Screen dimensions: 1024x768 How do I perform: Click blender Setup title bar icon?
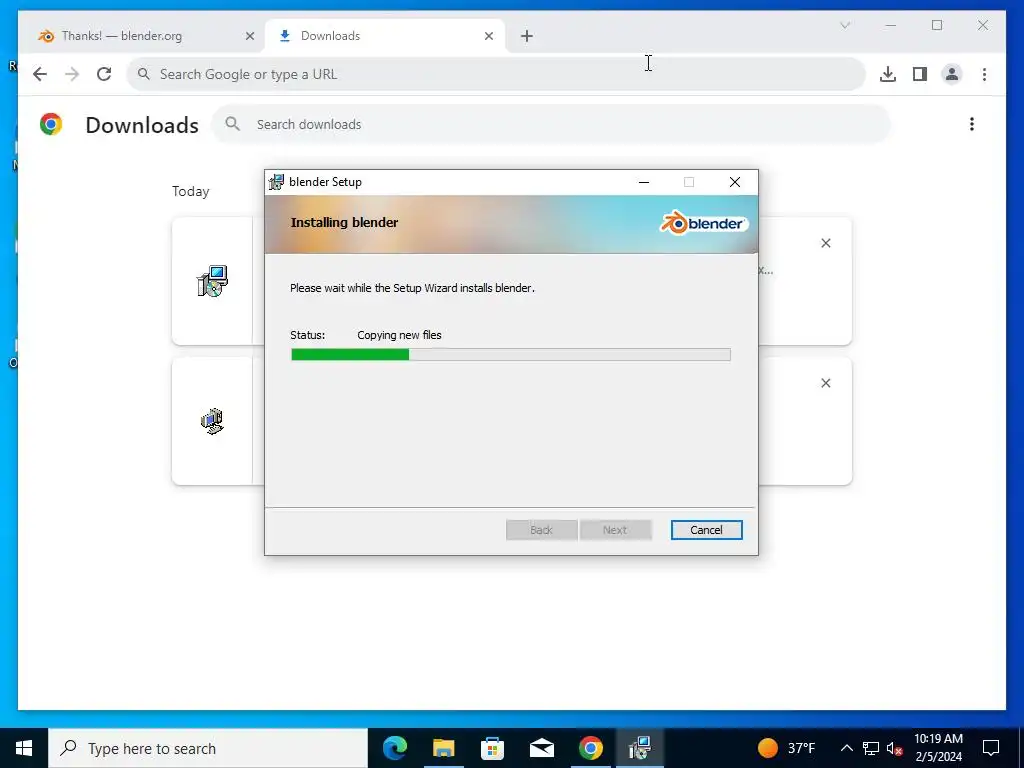276,182
